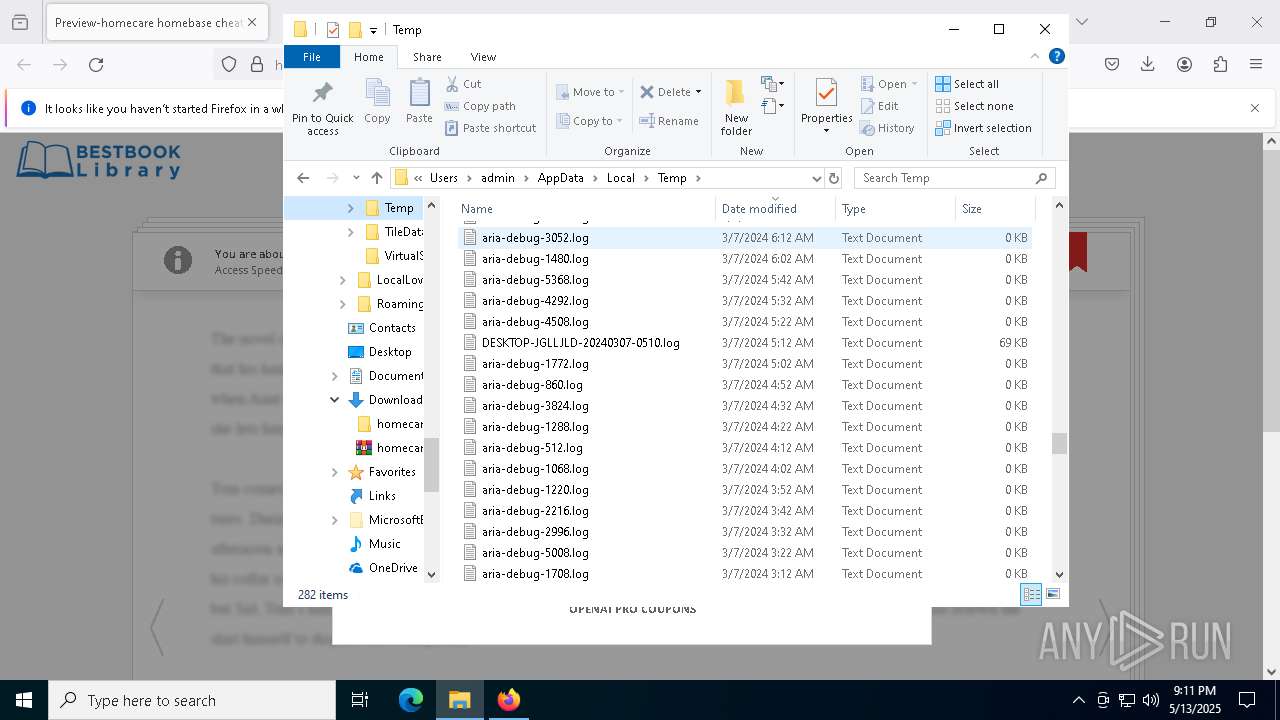This screenshot has width=1280, height=720.
Task: Click the Copy ribbon icon
Action: (377, 102)
